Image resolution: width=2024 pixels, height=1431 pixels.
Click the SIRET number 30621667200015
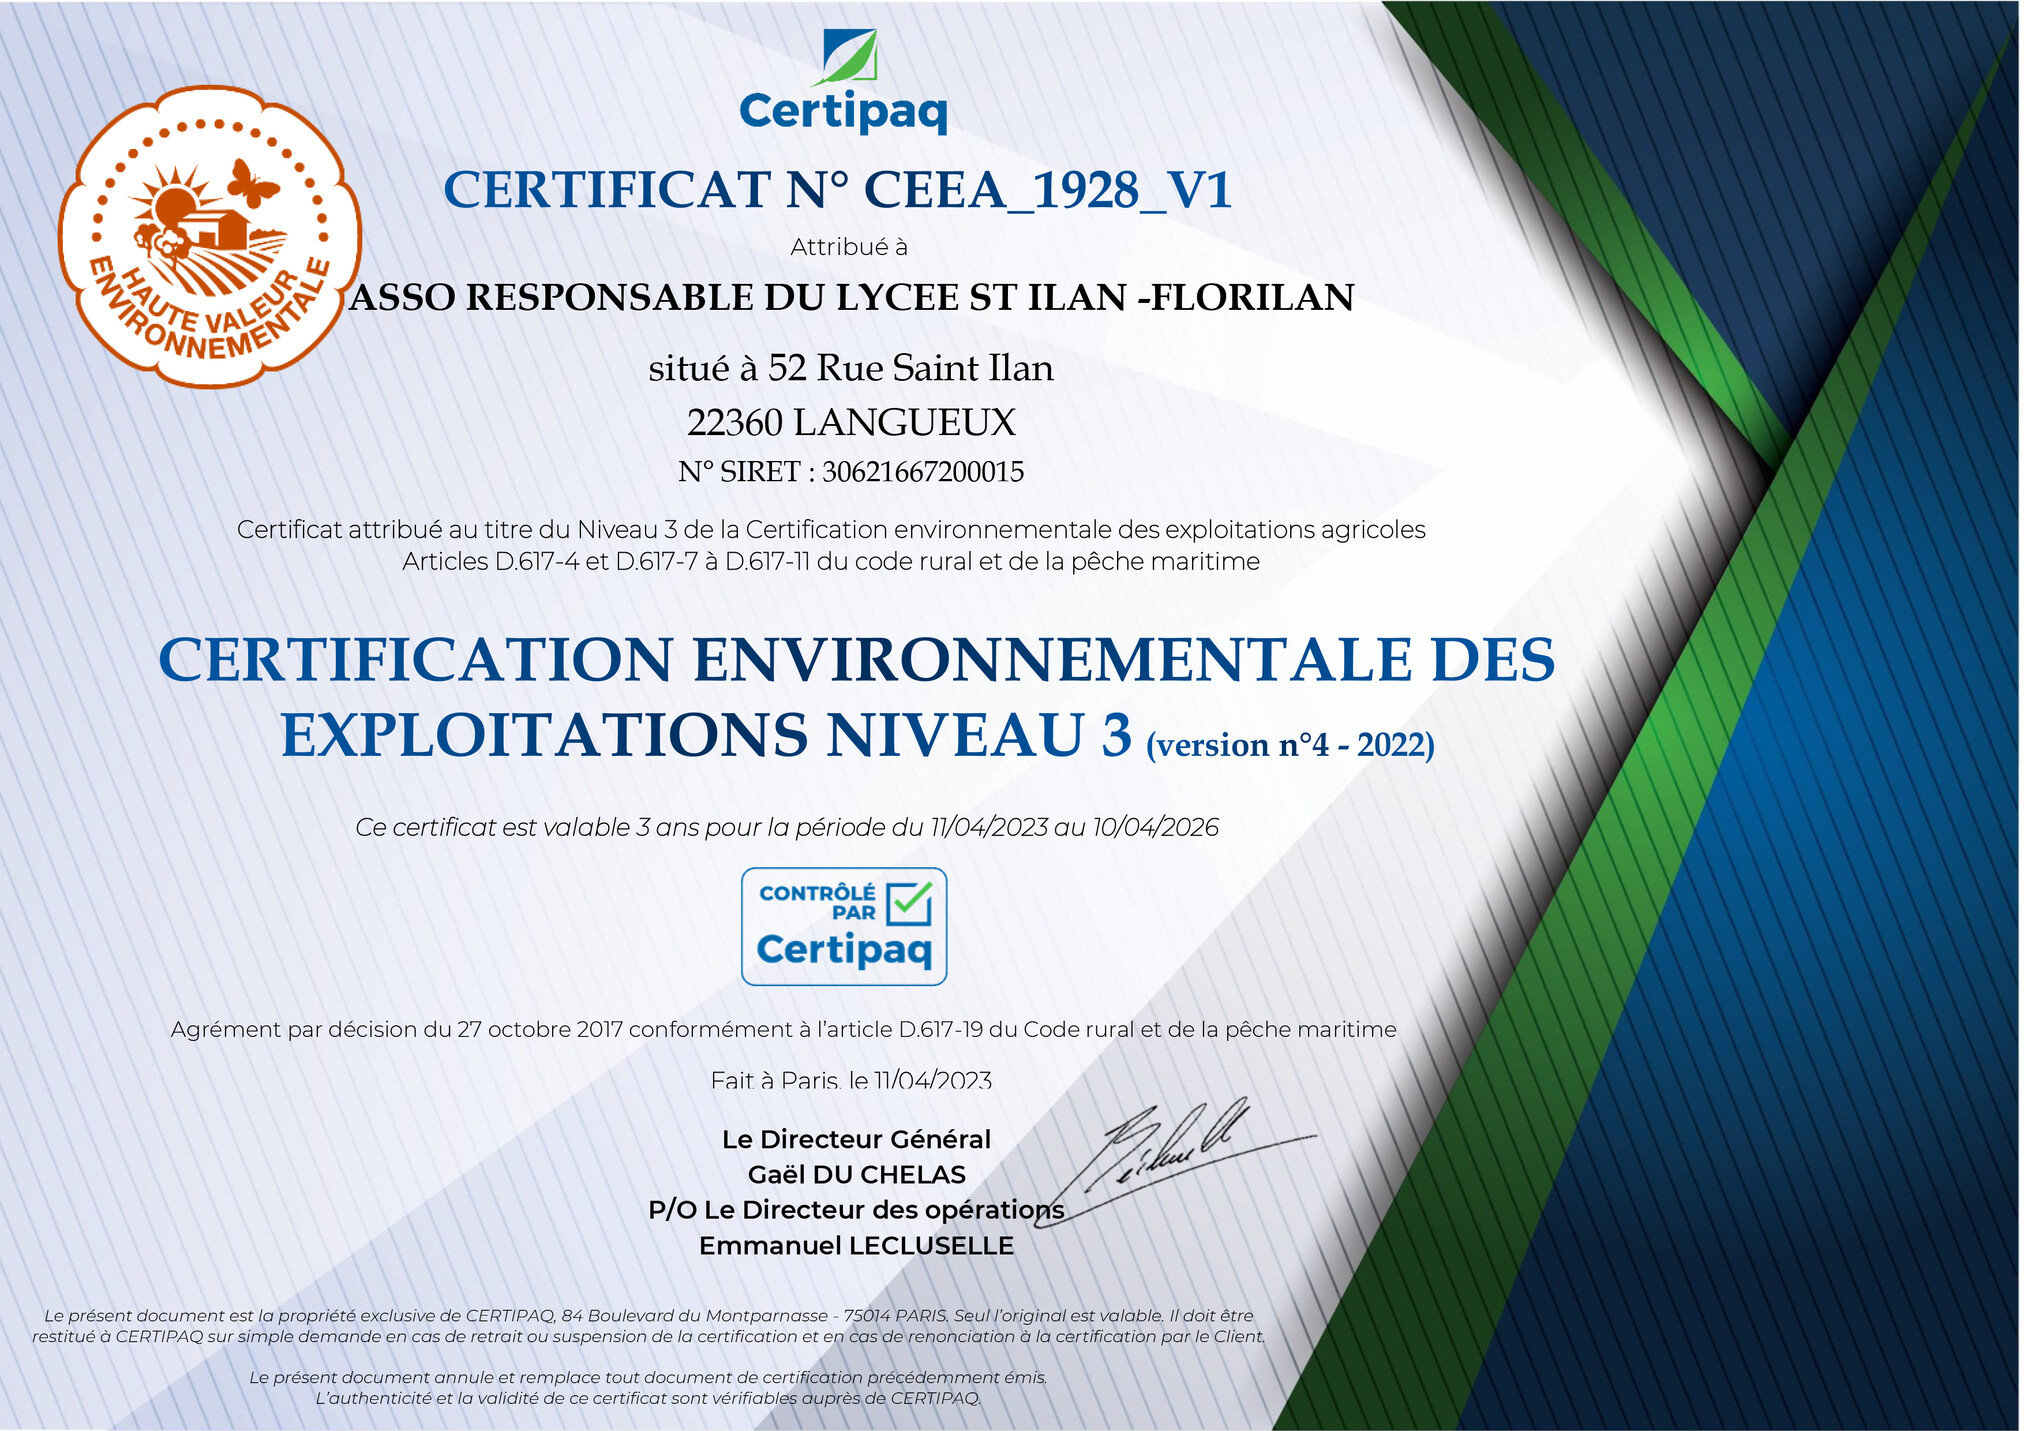coord(922,472)
